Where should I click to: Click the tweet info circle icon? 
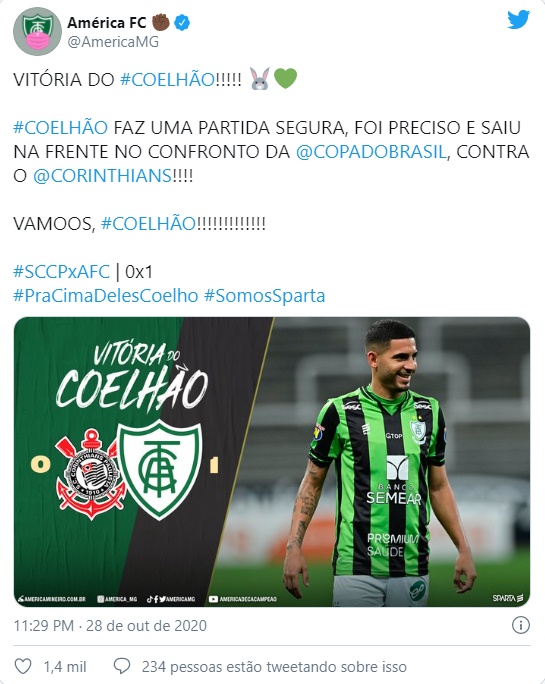point(521,625)
